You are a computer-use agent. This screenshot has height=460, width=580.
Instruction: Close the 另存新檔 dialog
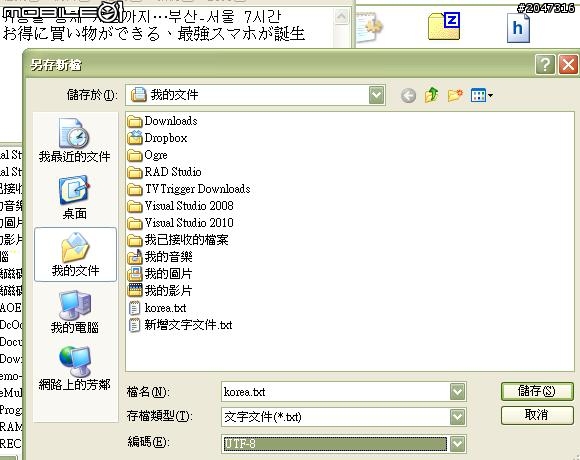[x=568, y=65]
